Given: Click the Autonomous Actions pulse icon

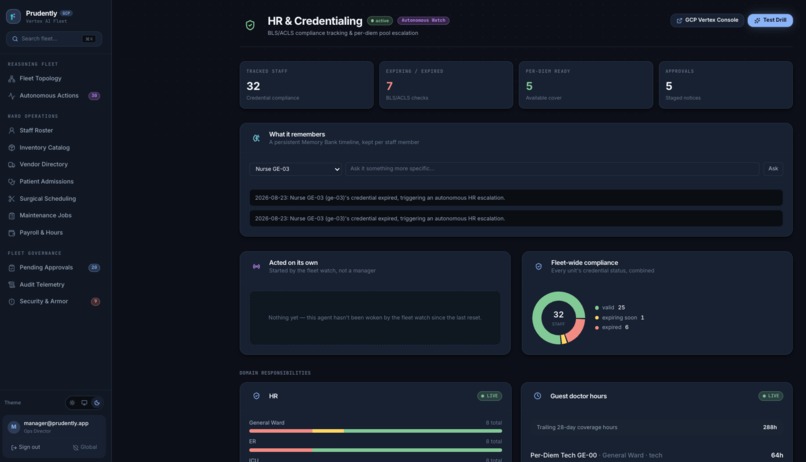Looking at the screenshot, I should pyautogui.click(x=11, y=96).
